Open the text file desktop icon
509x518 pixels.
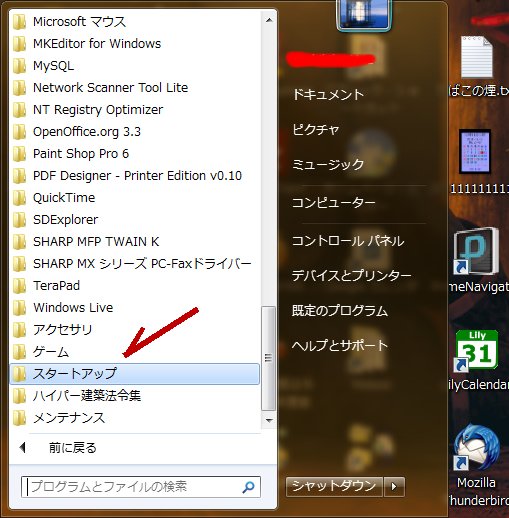click(x=476, y=57)
